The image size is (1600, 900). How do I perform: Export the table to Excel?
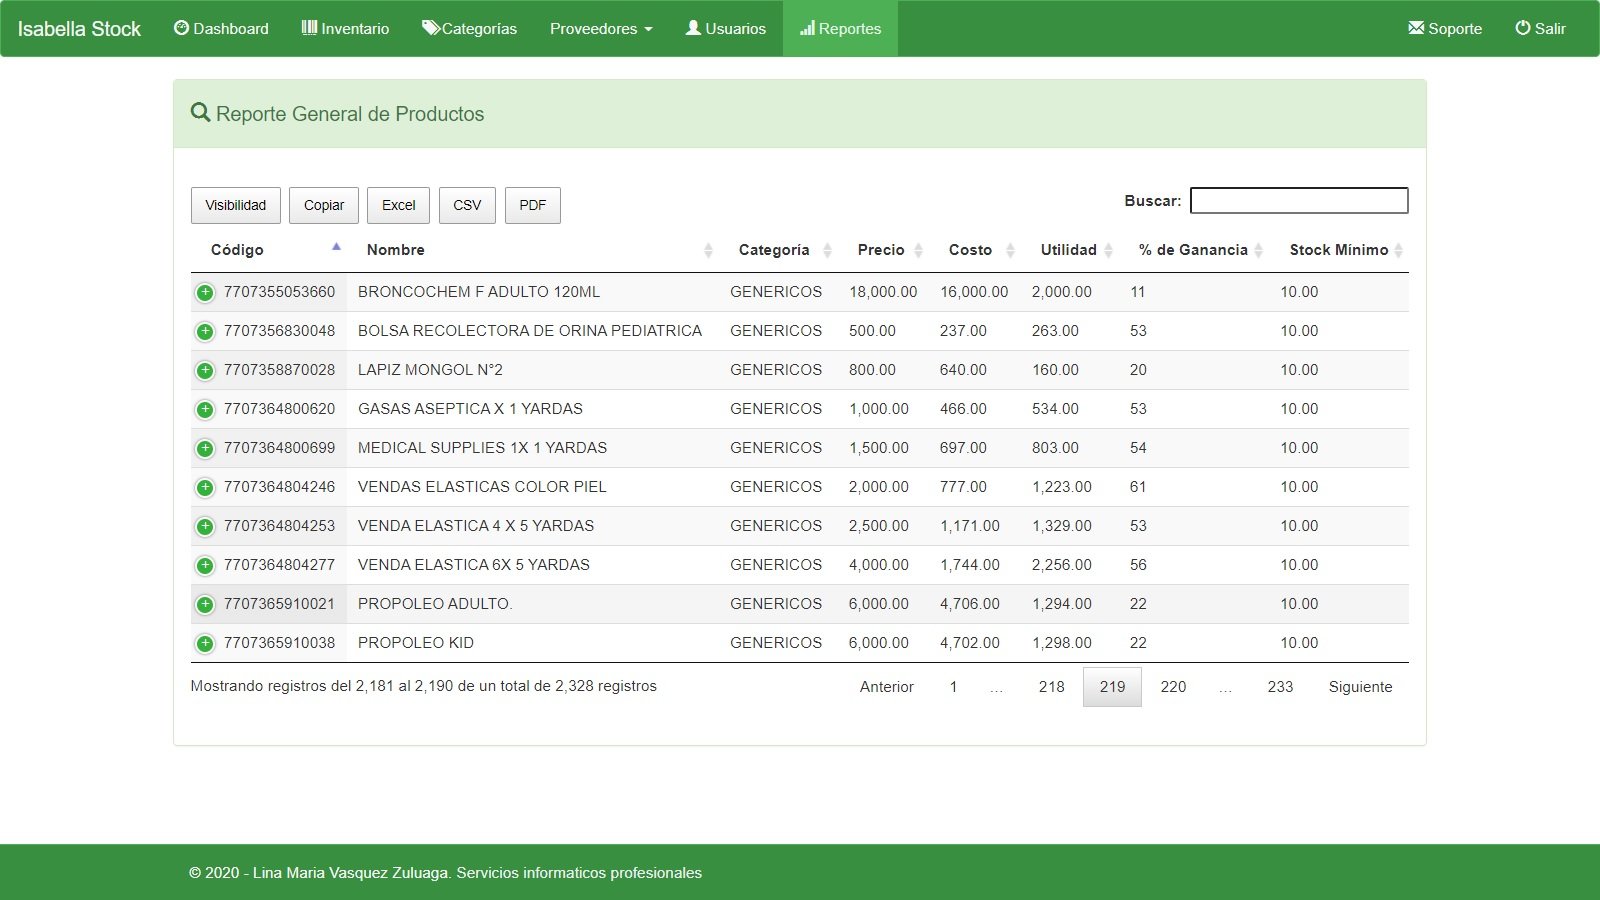[x=398, y=205]
